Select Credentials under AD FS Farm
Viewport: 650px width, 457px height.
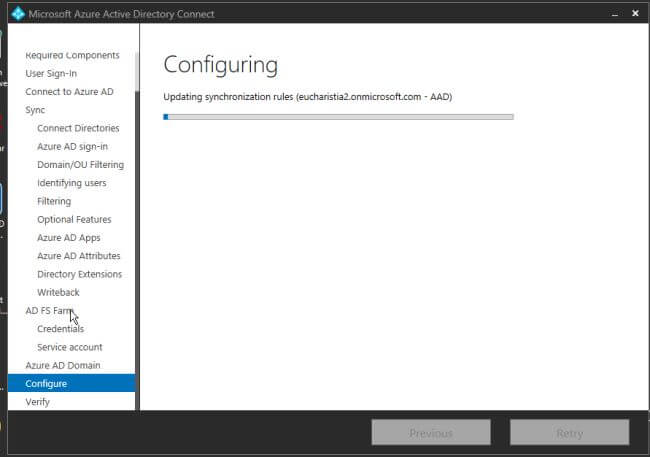pyautogui.click(x=60, y=329)
